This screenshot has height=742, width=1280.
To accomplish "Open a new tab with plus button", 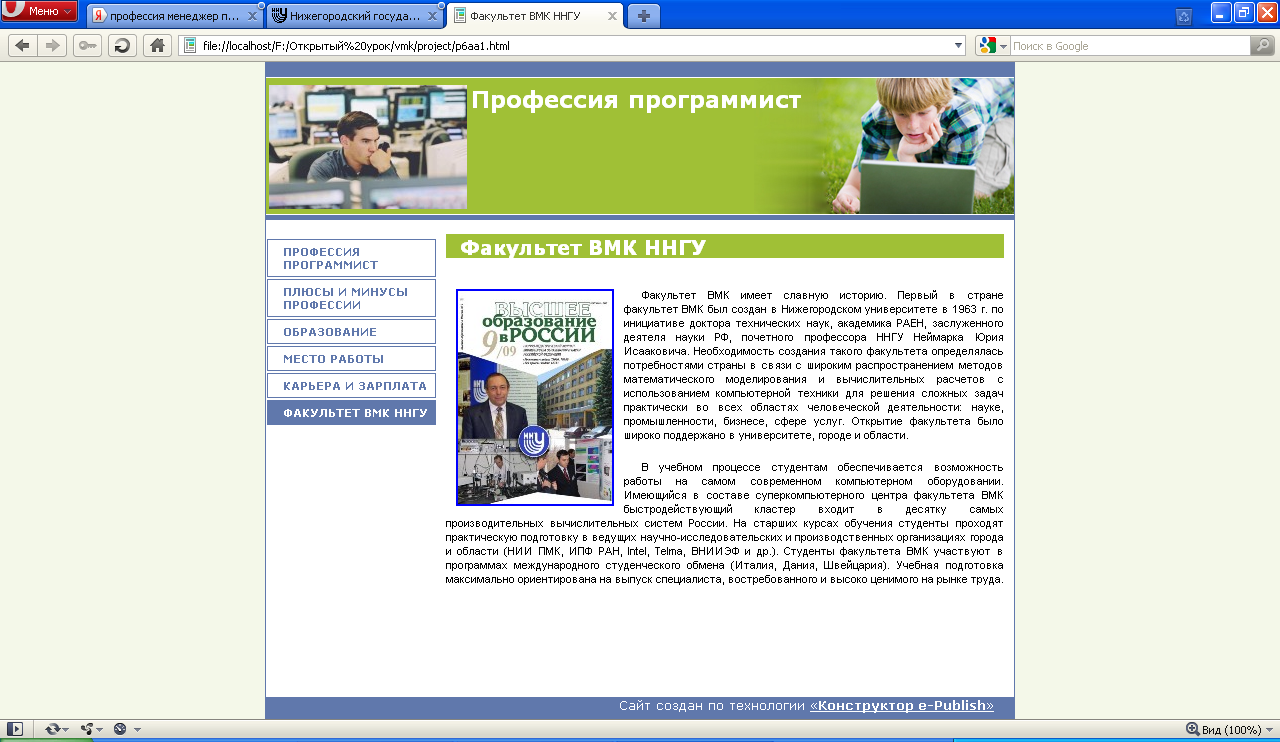I will 644,16.
